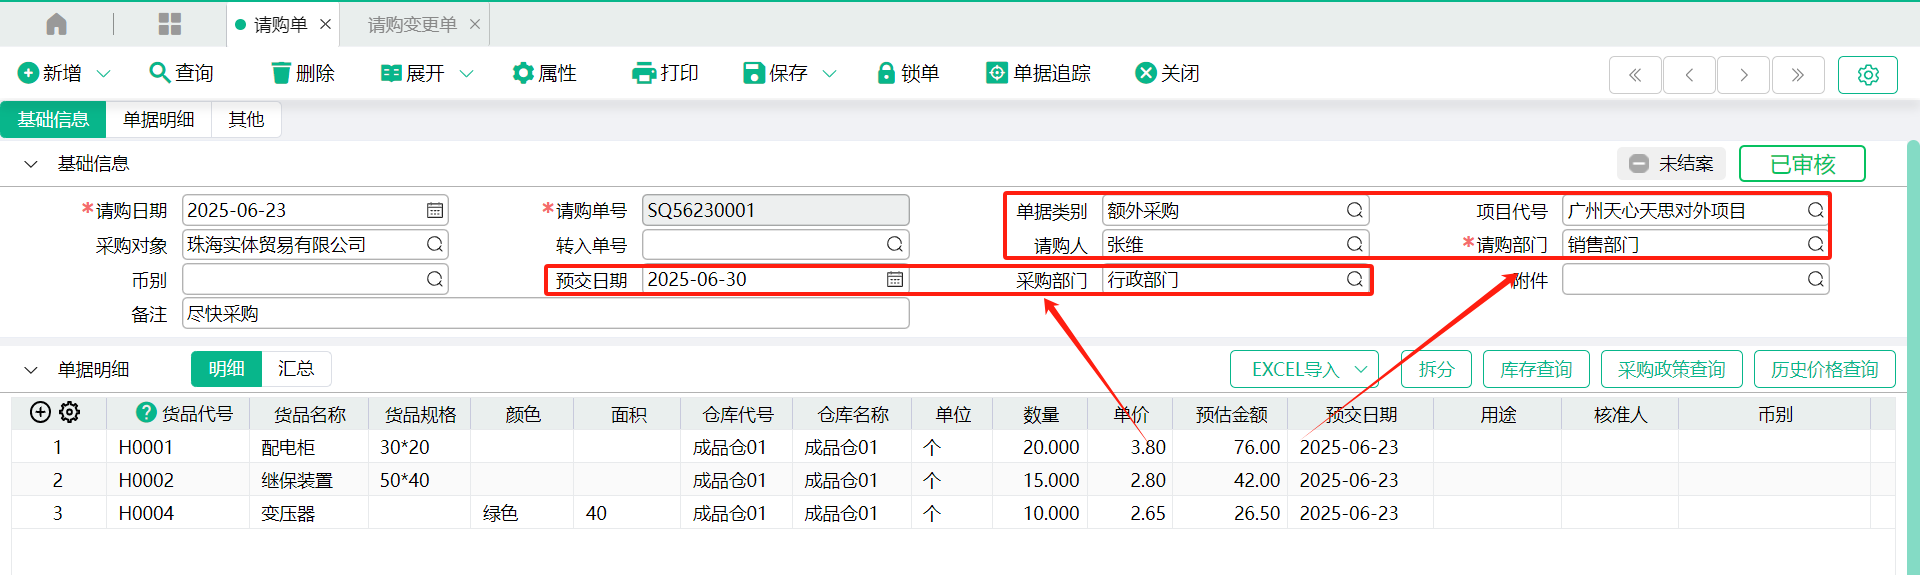Search in the 请购部门 field
The image size is (1920, 575).
1815,244
